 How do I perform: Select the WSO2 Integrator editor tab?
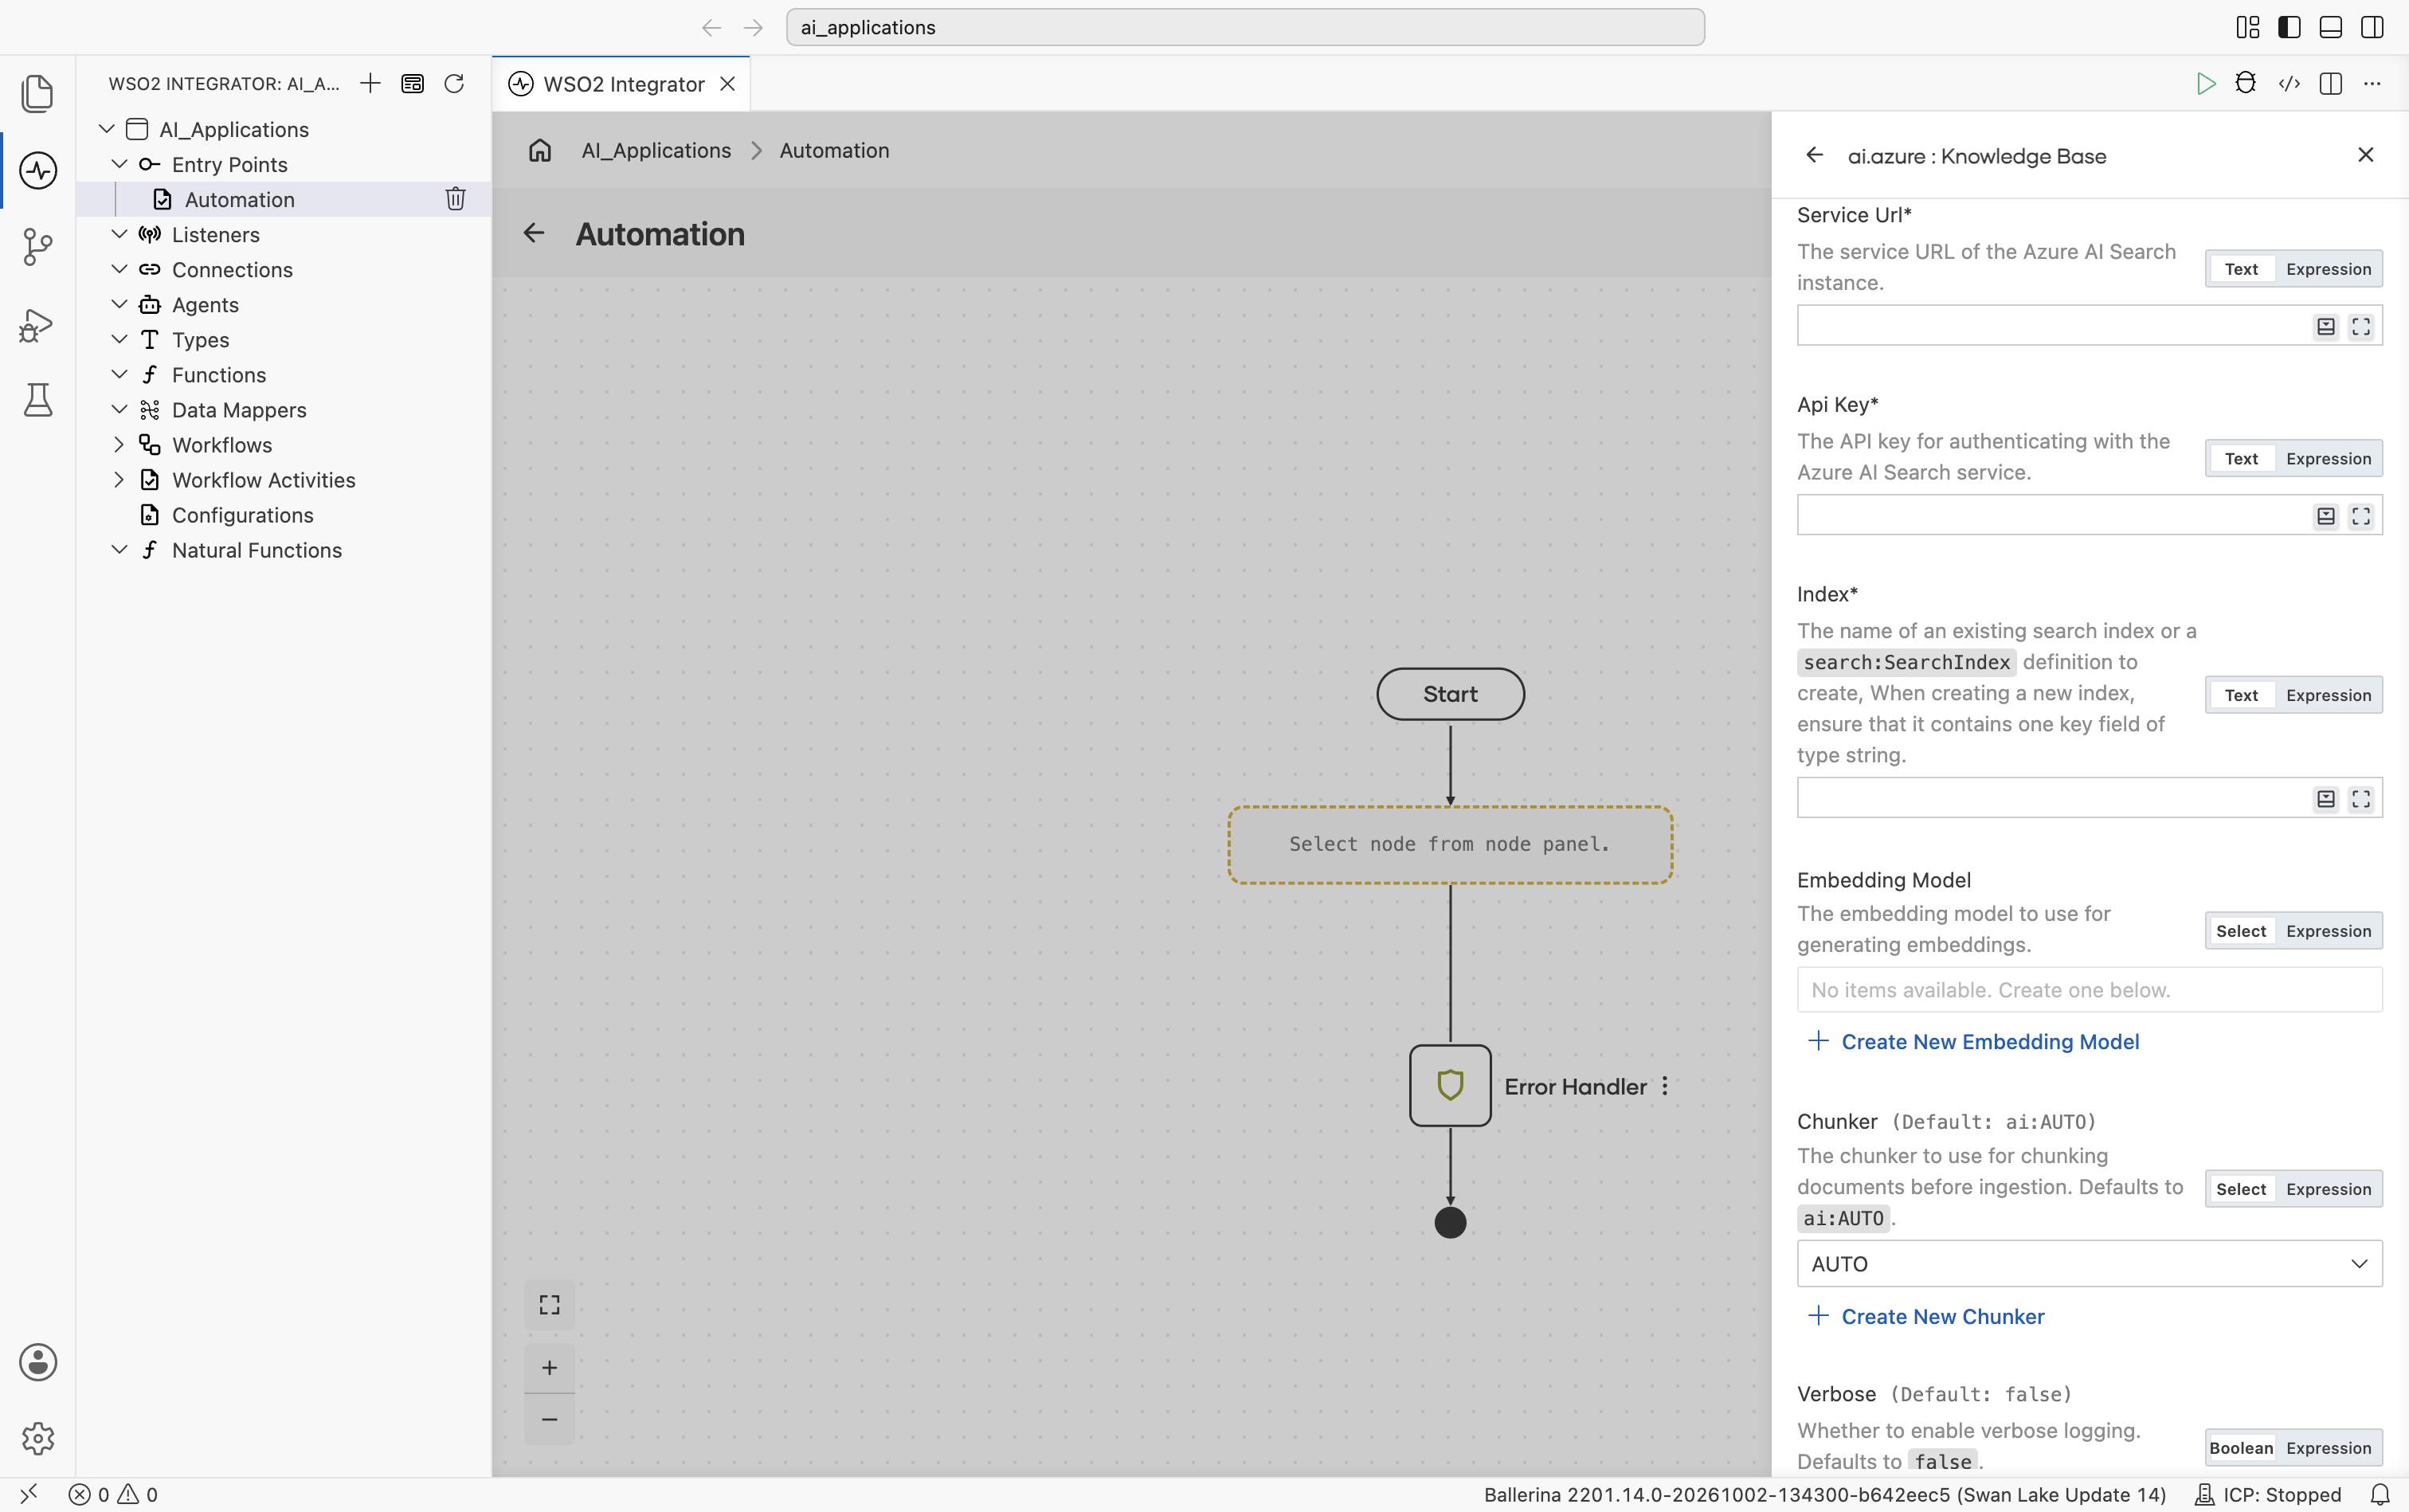(x=620, y=84)
